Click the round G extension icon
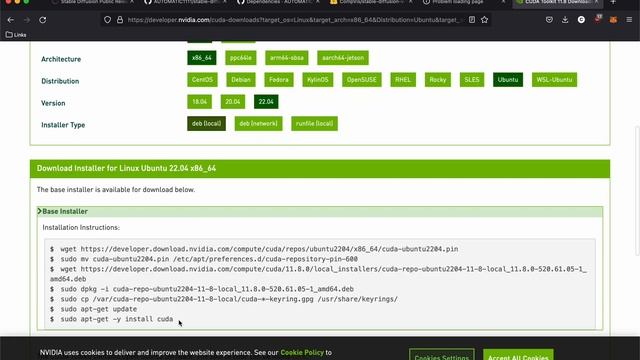 point(581,20)
